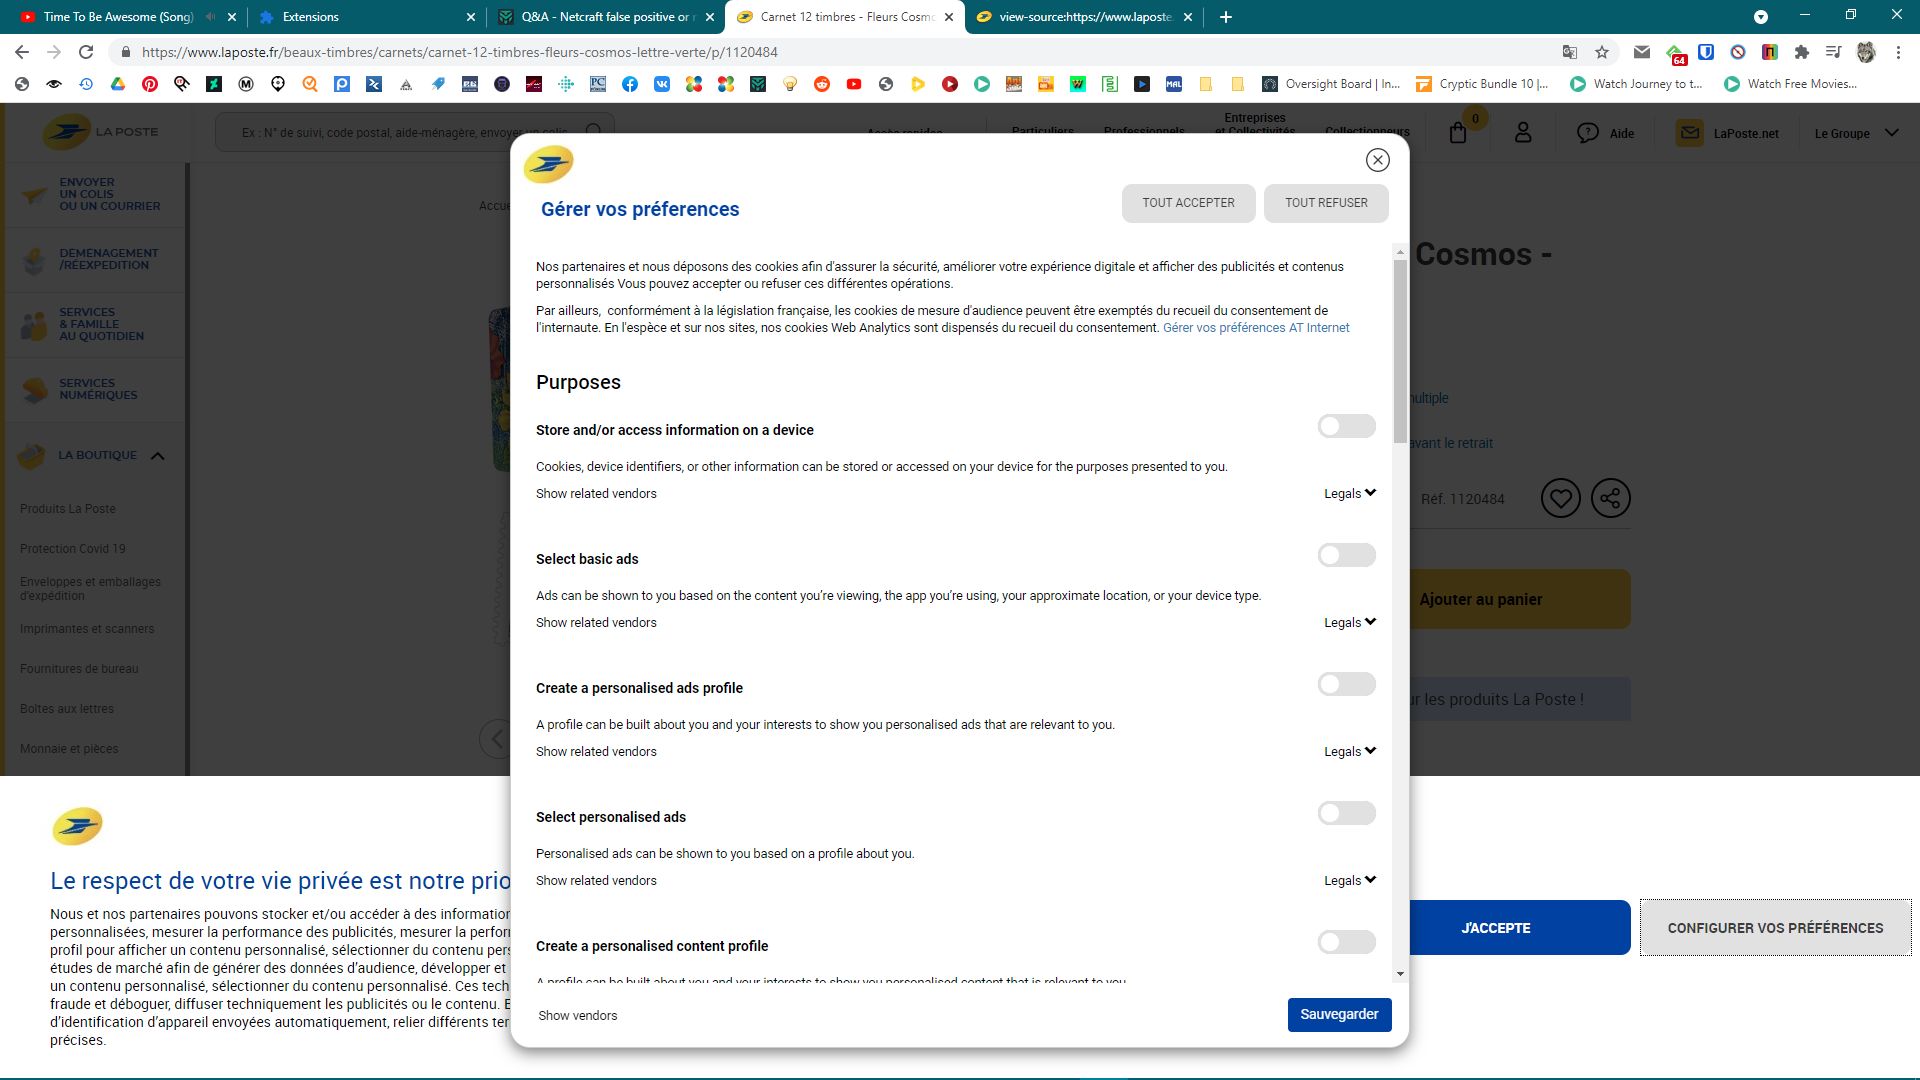Click the share product icon

coord(1610,498)
